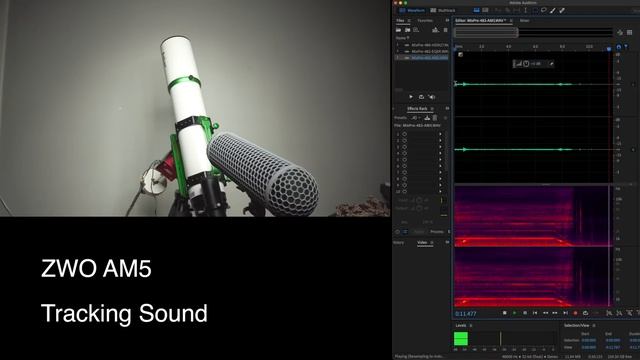Click Move Playhead to Previous button
This screenshot has height=360, width=640.
coord(535,313)
